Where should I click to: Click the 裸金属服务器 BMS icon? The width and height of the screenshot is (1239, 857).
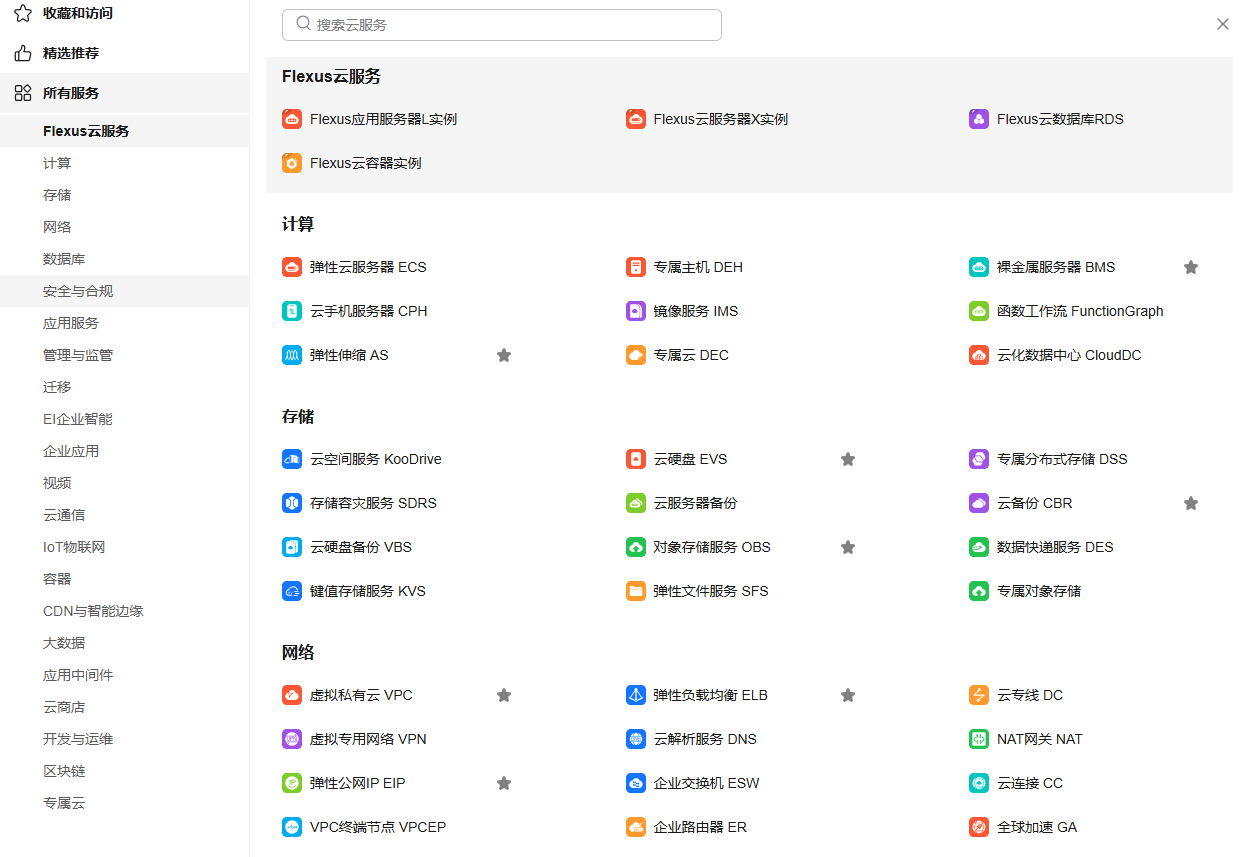(x=979, y=267)
